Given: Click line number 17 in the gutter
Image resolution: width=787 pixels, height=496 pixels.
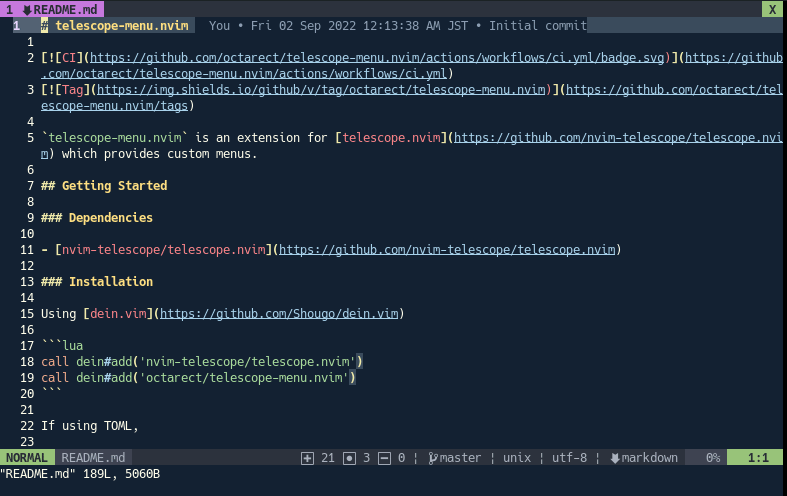Looking at the screenshot, I should tap(27, 345).
